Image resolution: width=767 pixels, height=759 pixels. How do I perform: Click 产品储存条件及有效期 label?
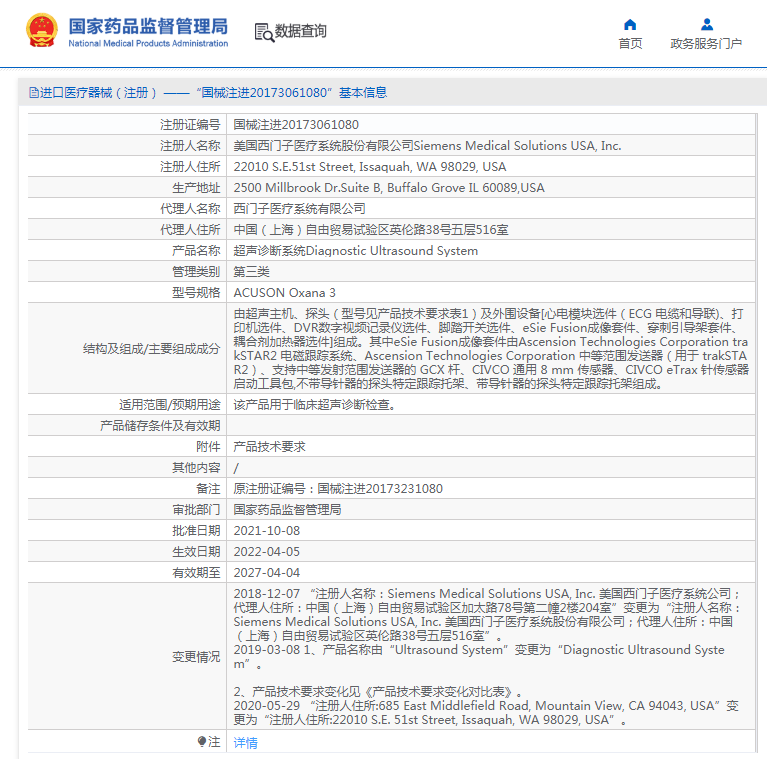point(160,426)
